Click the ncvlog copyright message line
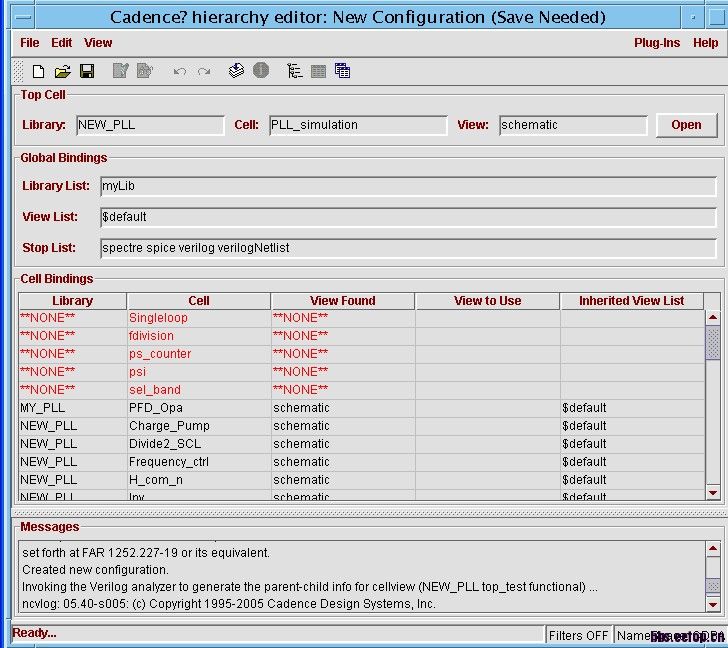This screenshot has height=648, width=728. (229, 604)
